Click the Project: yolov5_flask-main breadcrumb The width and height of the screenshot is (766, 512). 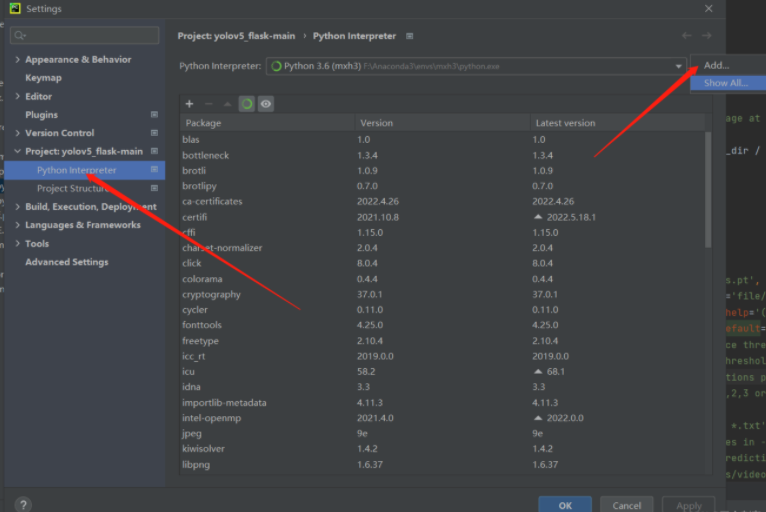point(236,36)
